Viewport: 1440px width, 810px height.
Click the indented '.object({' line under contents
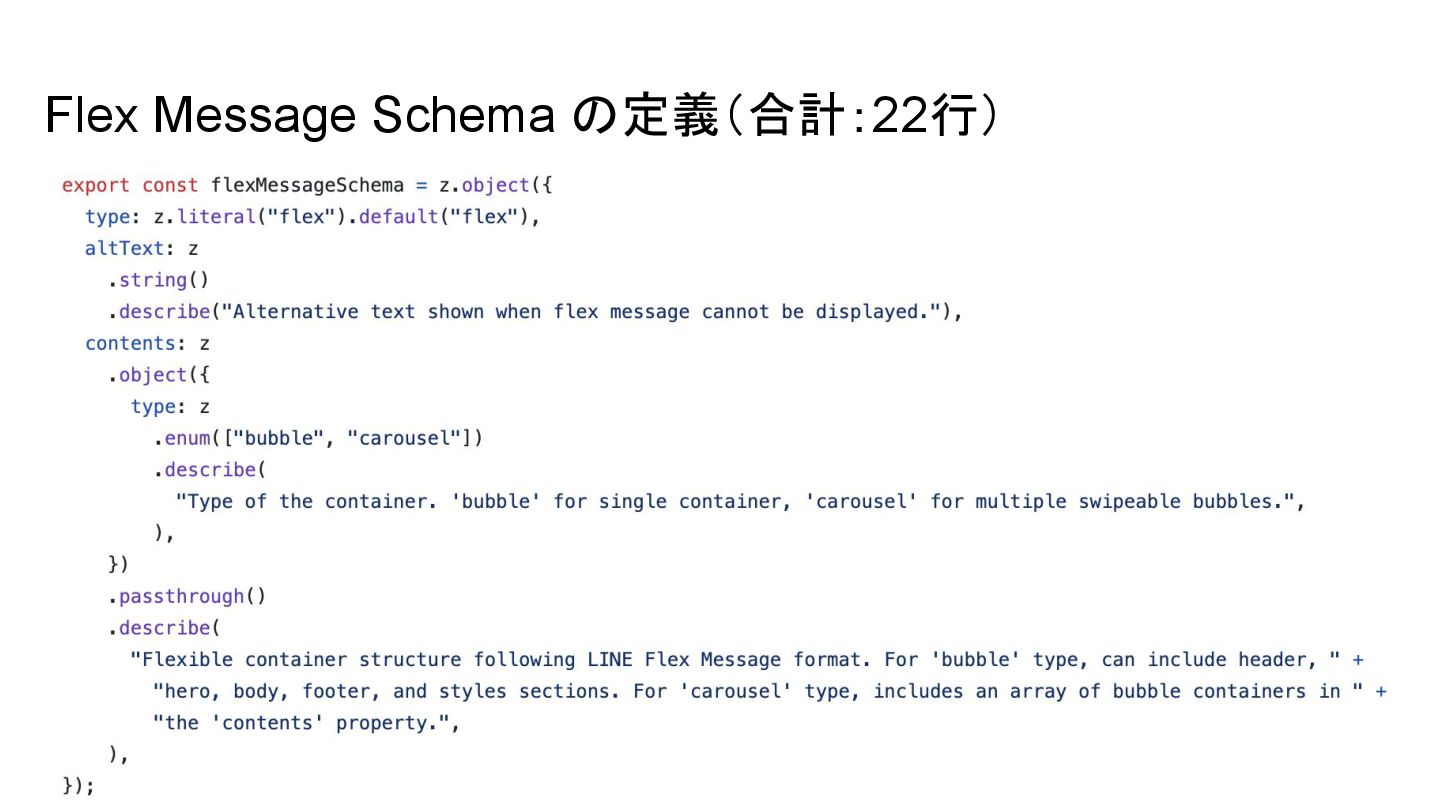tap(158, 375)
